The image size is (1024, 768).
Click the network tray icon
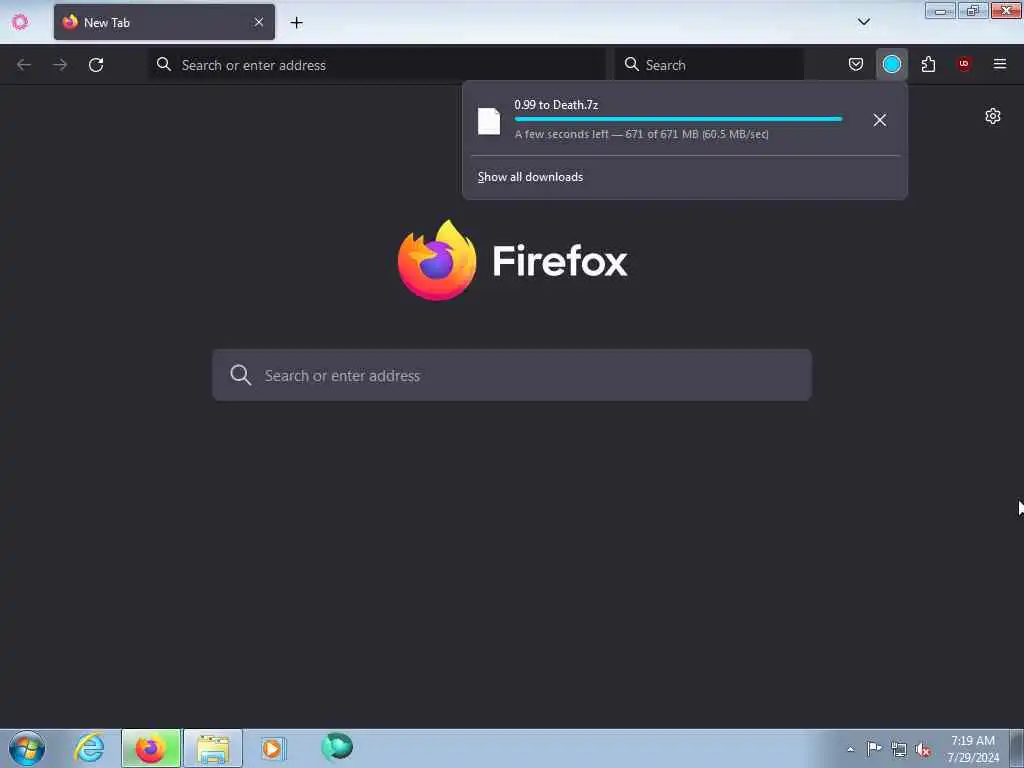tap(899, 750)
